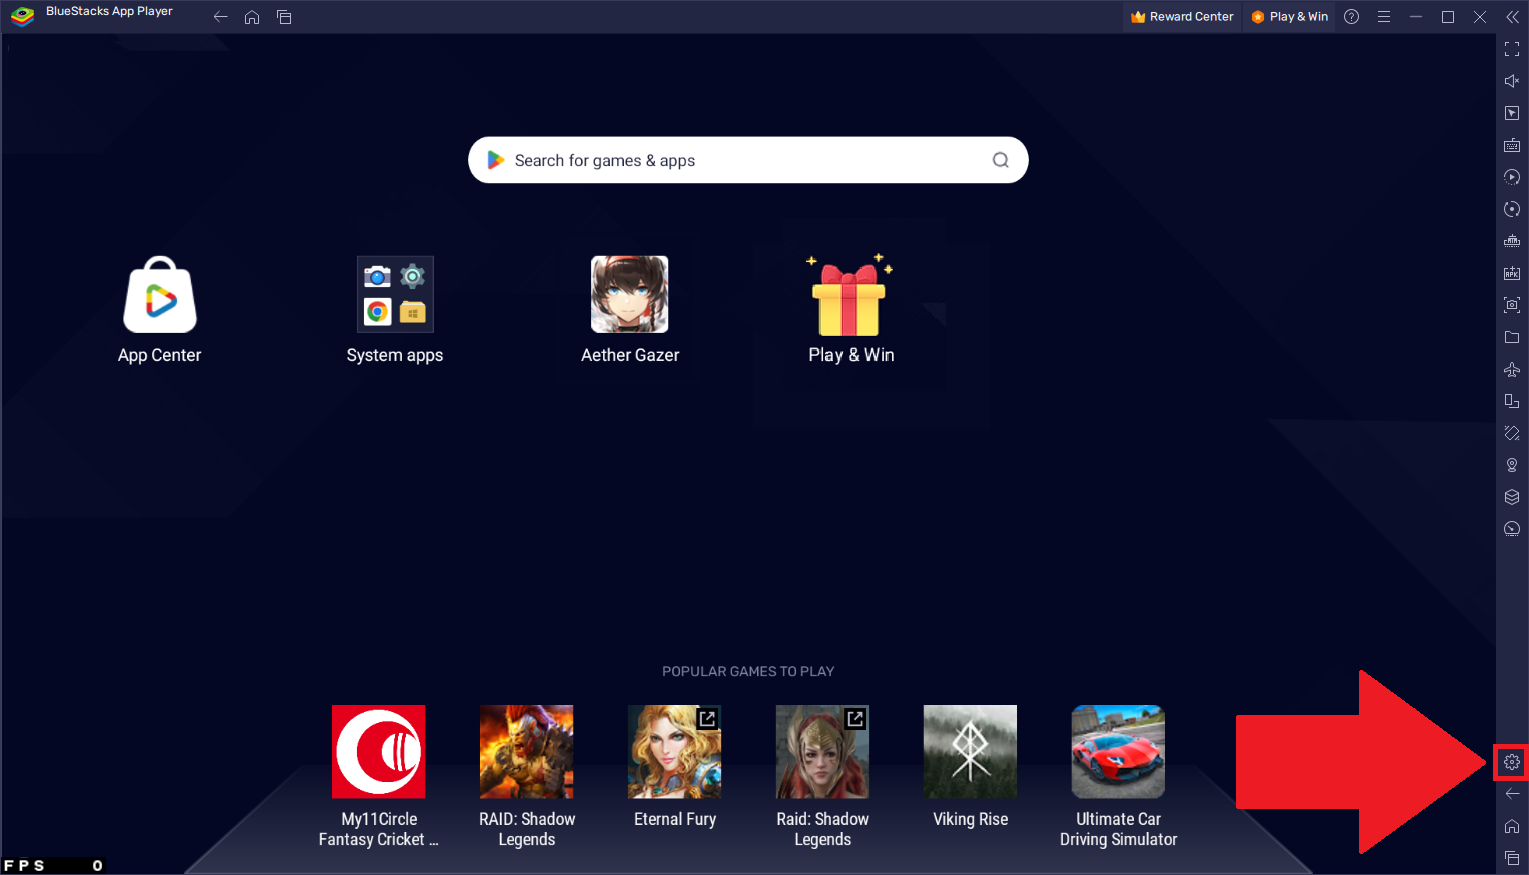Click the back arrow in the title bar
This screenshot has height=875, width=1529.
coord(221,17)
